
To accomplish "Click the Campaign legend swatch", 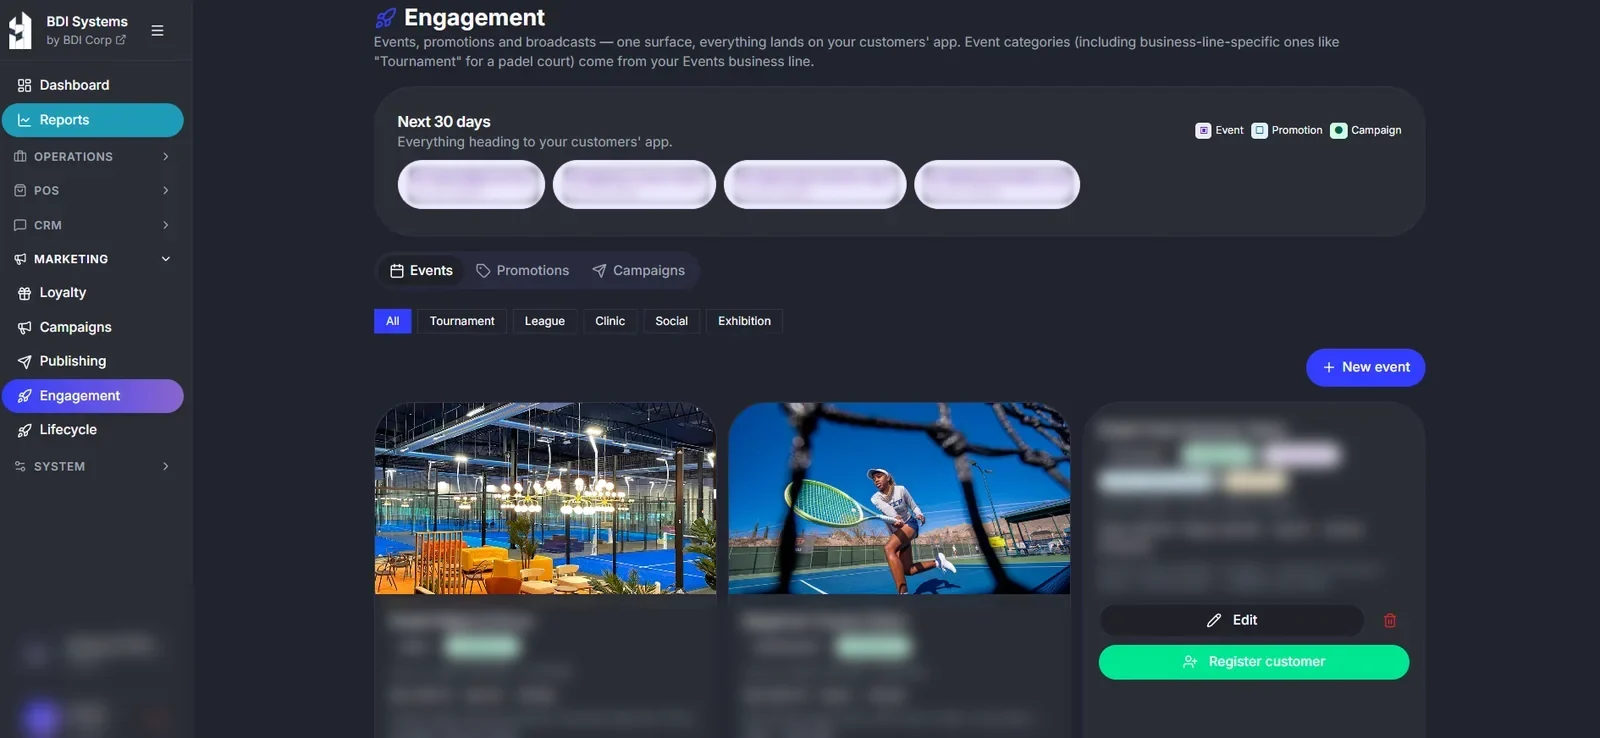I will [1339, 131].
